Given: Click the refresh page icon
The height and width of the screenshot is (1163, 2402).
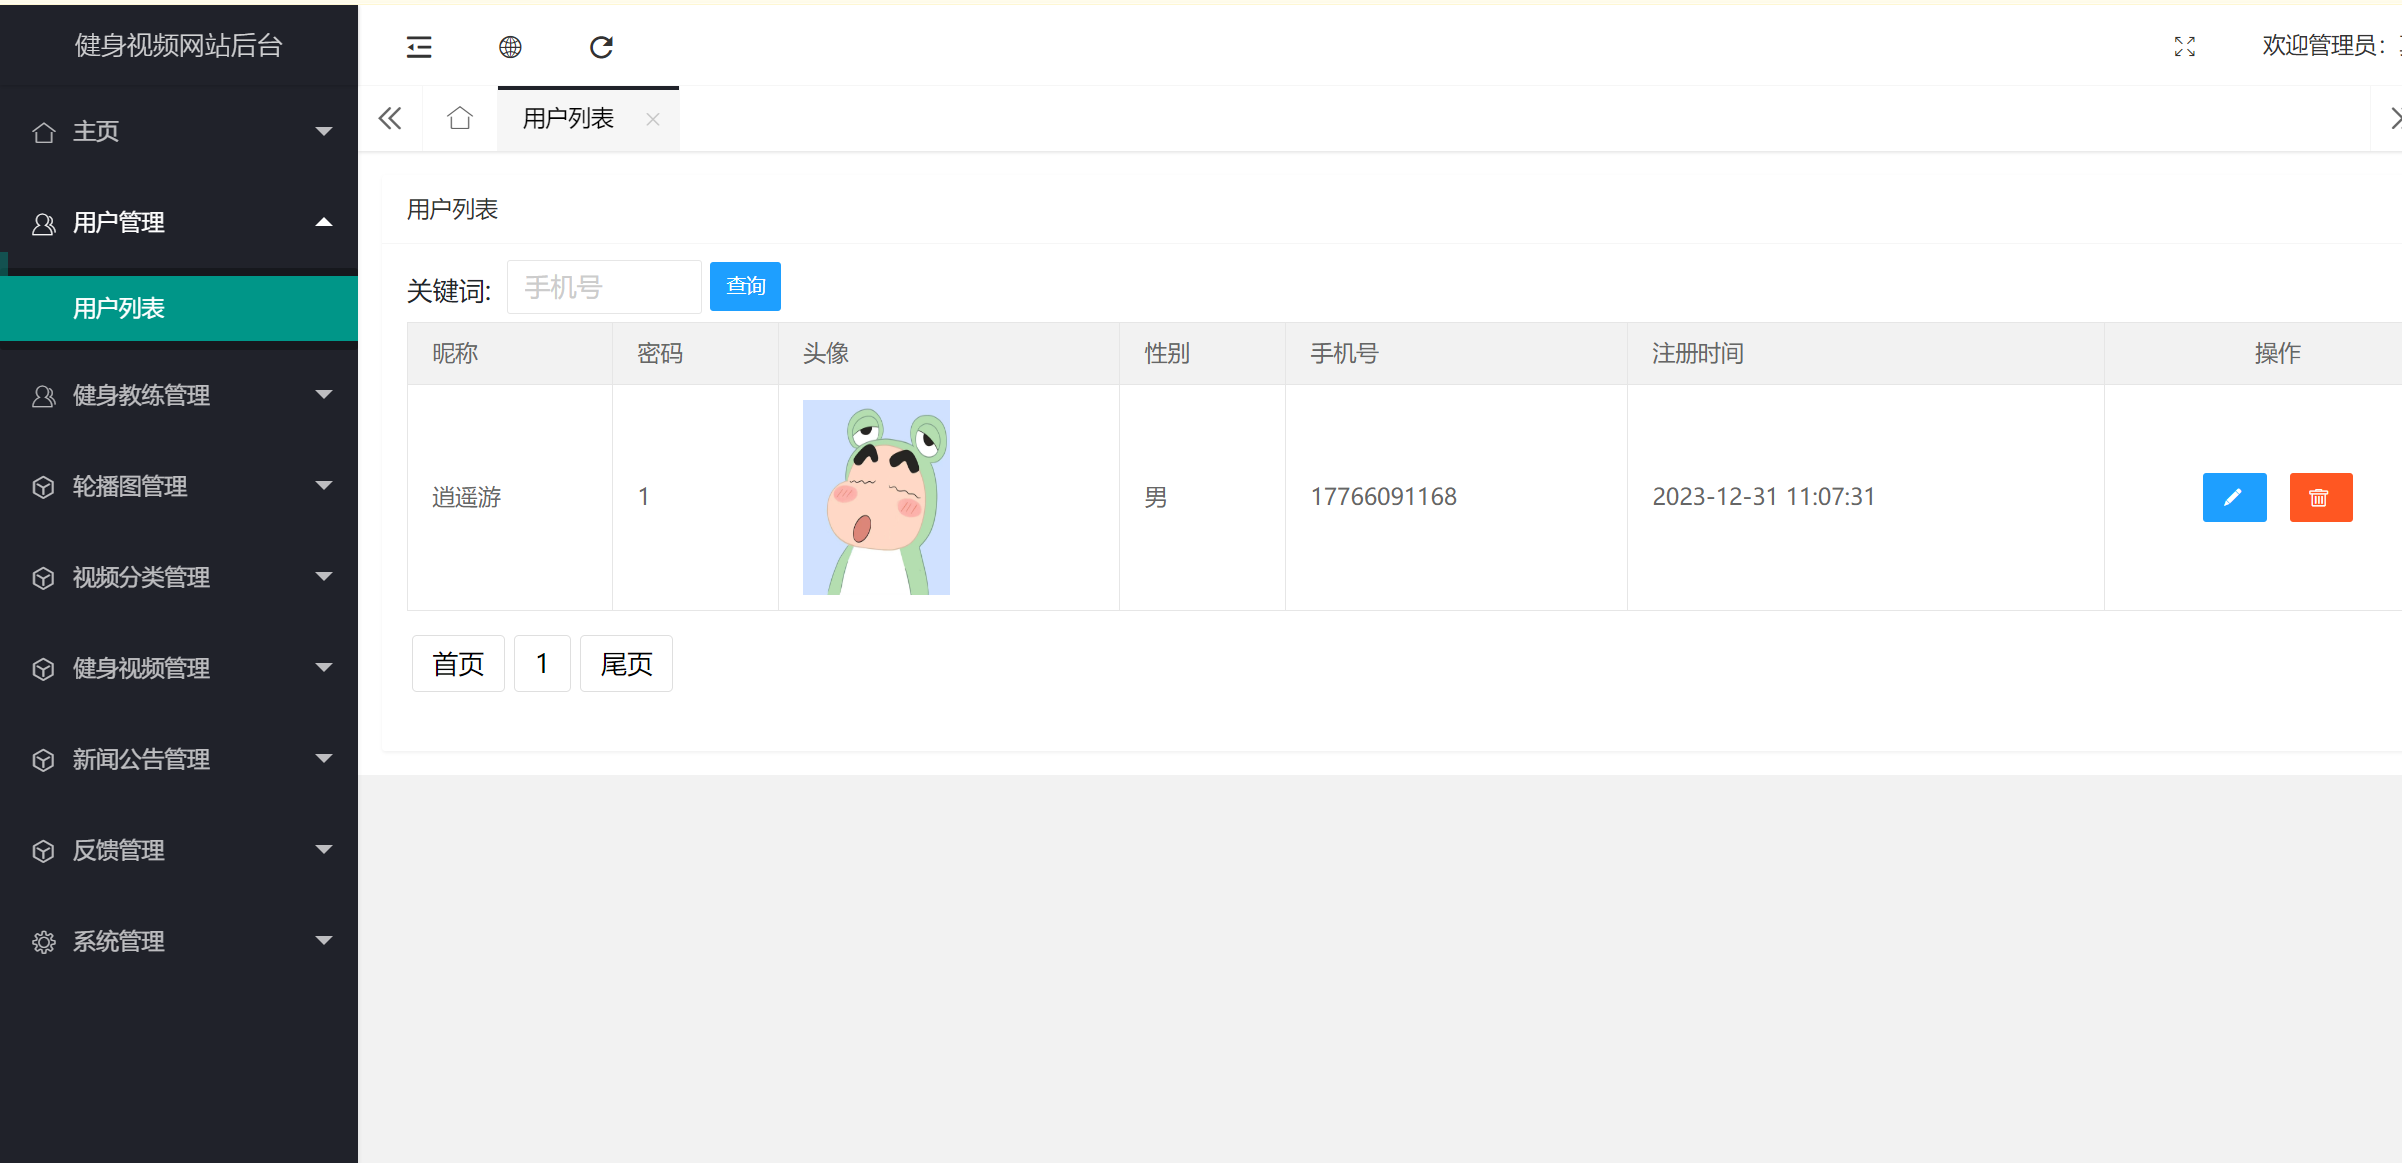Looking at the screenshot, I should (601, 47).
